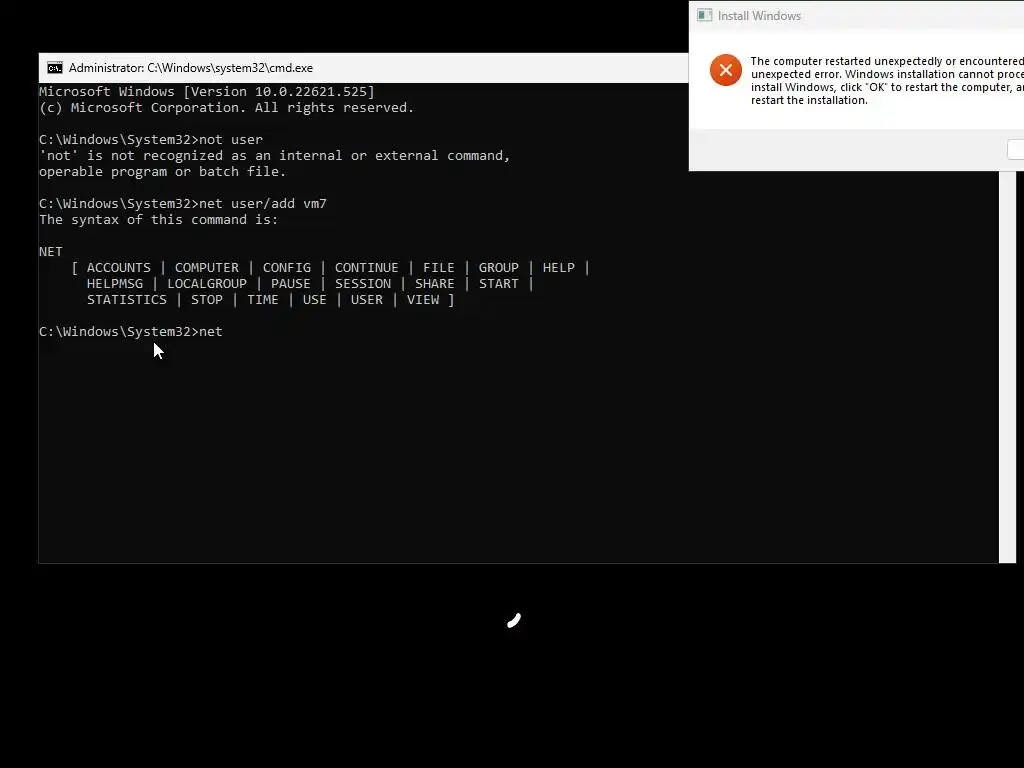
Task: Click the VIEW keyword in NET syntax
Action: click(423, 300)
